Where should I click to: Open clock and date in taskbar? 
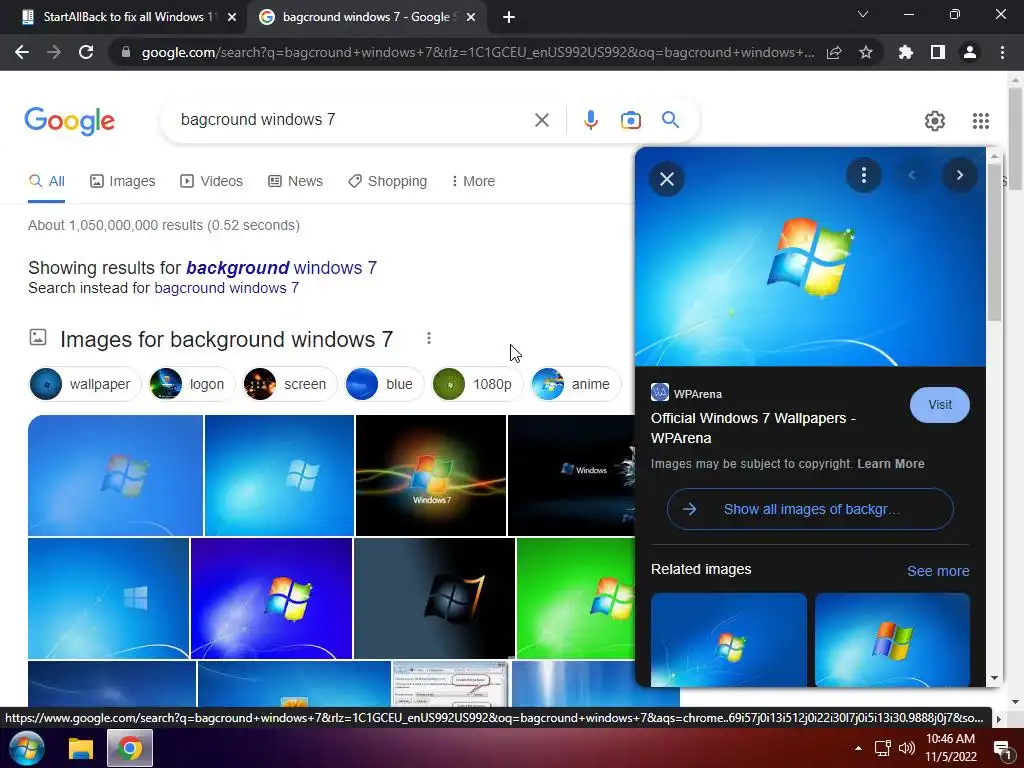click(x=951, y=748)
